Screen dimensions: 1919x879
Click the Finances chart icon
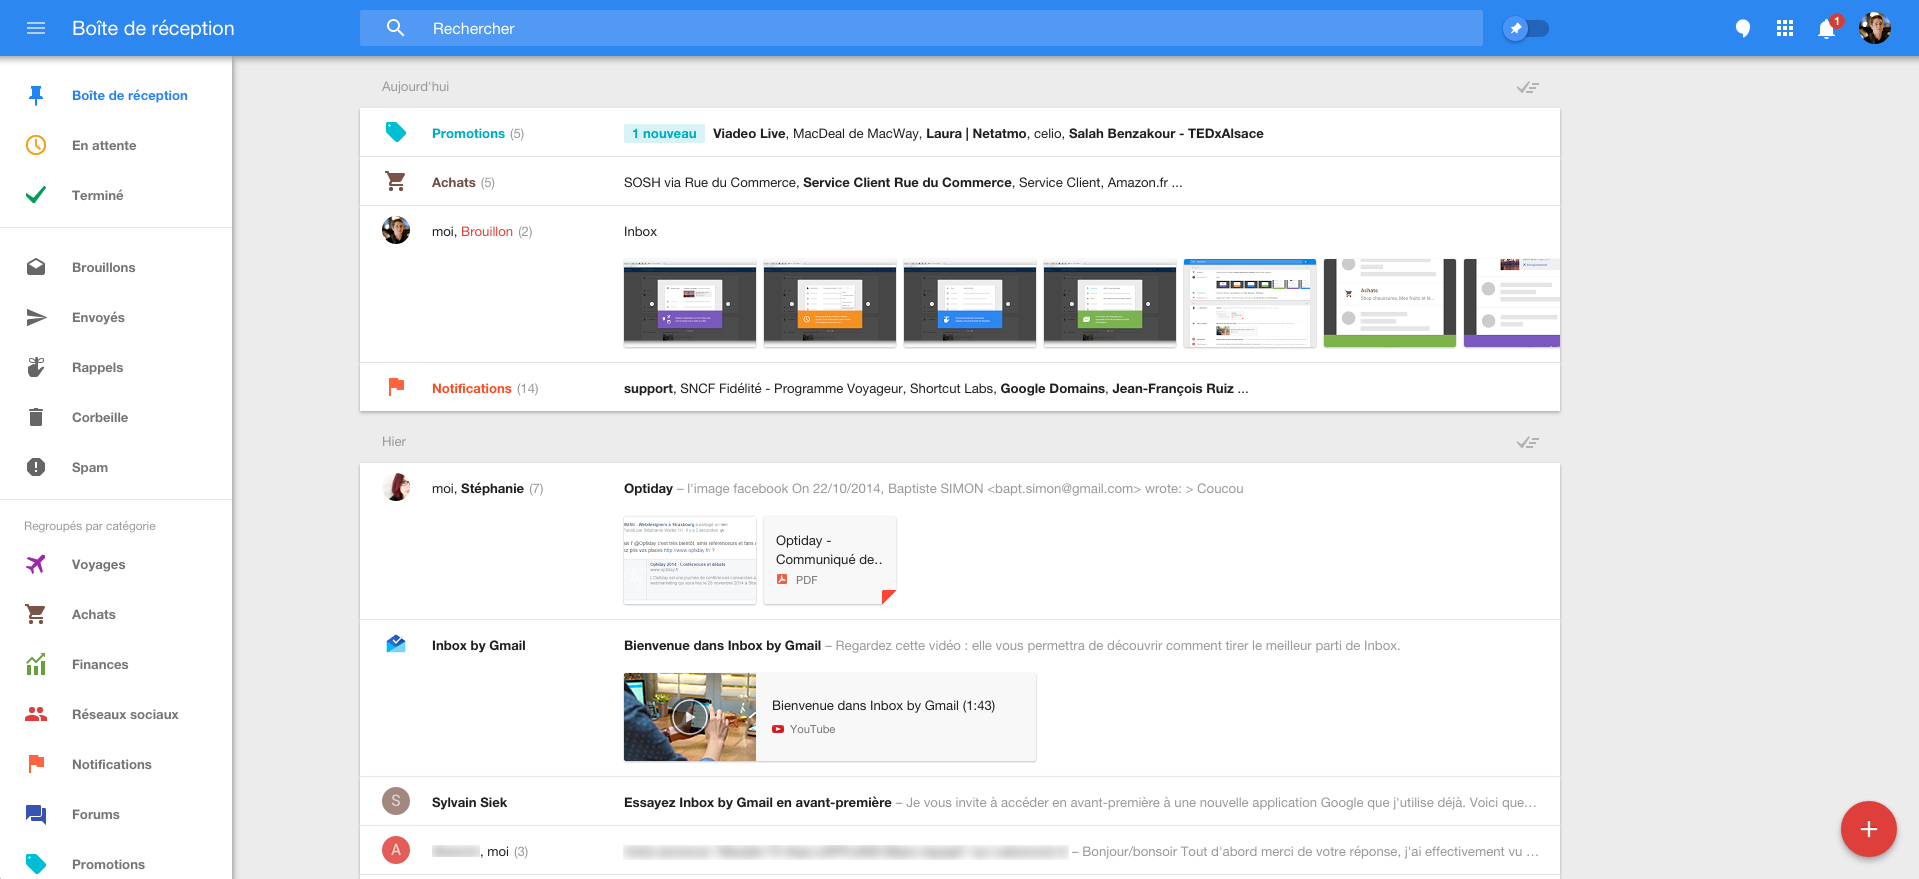click(x=36, y=664)
